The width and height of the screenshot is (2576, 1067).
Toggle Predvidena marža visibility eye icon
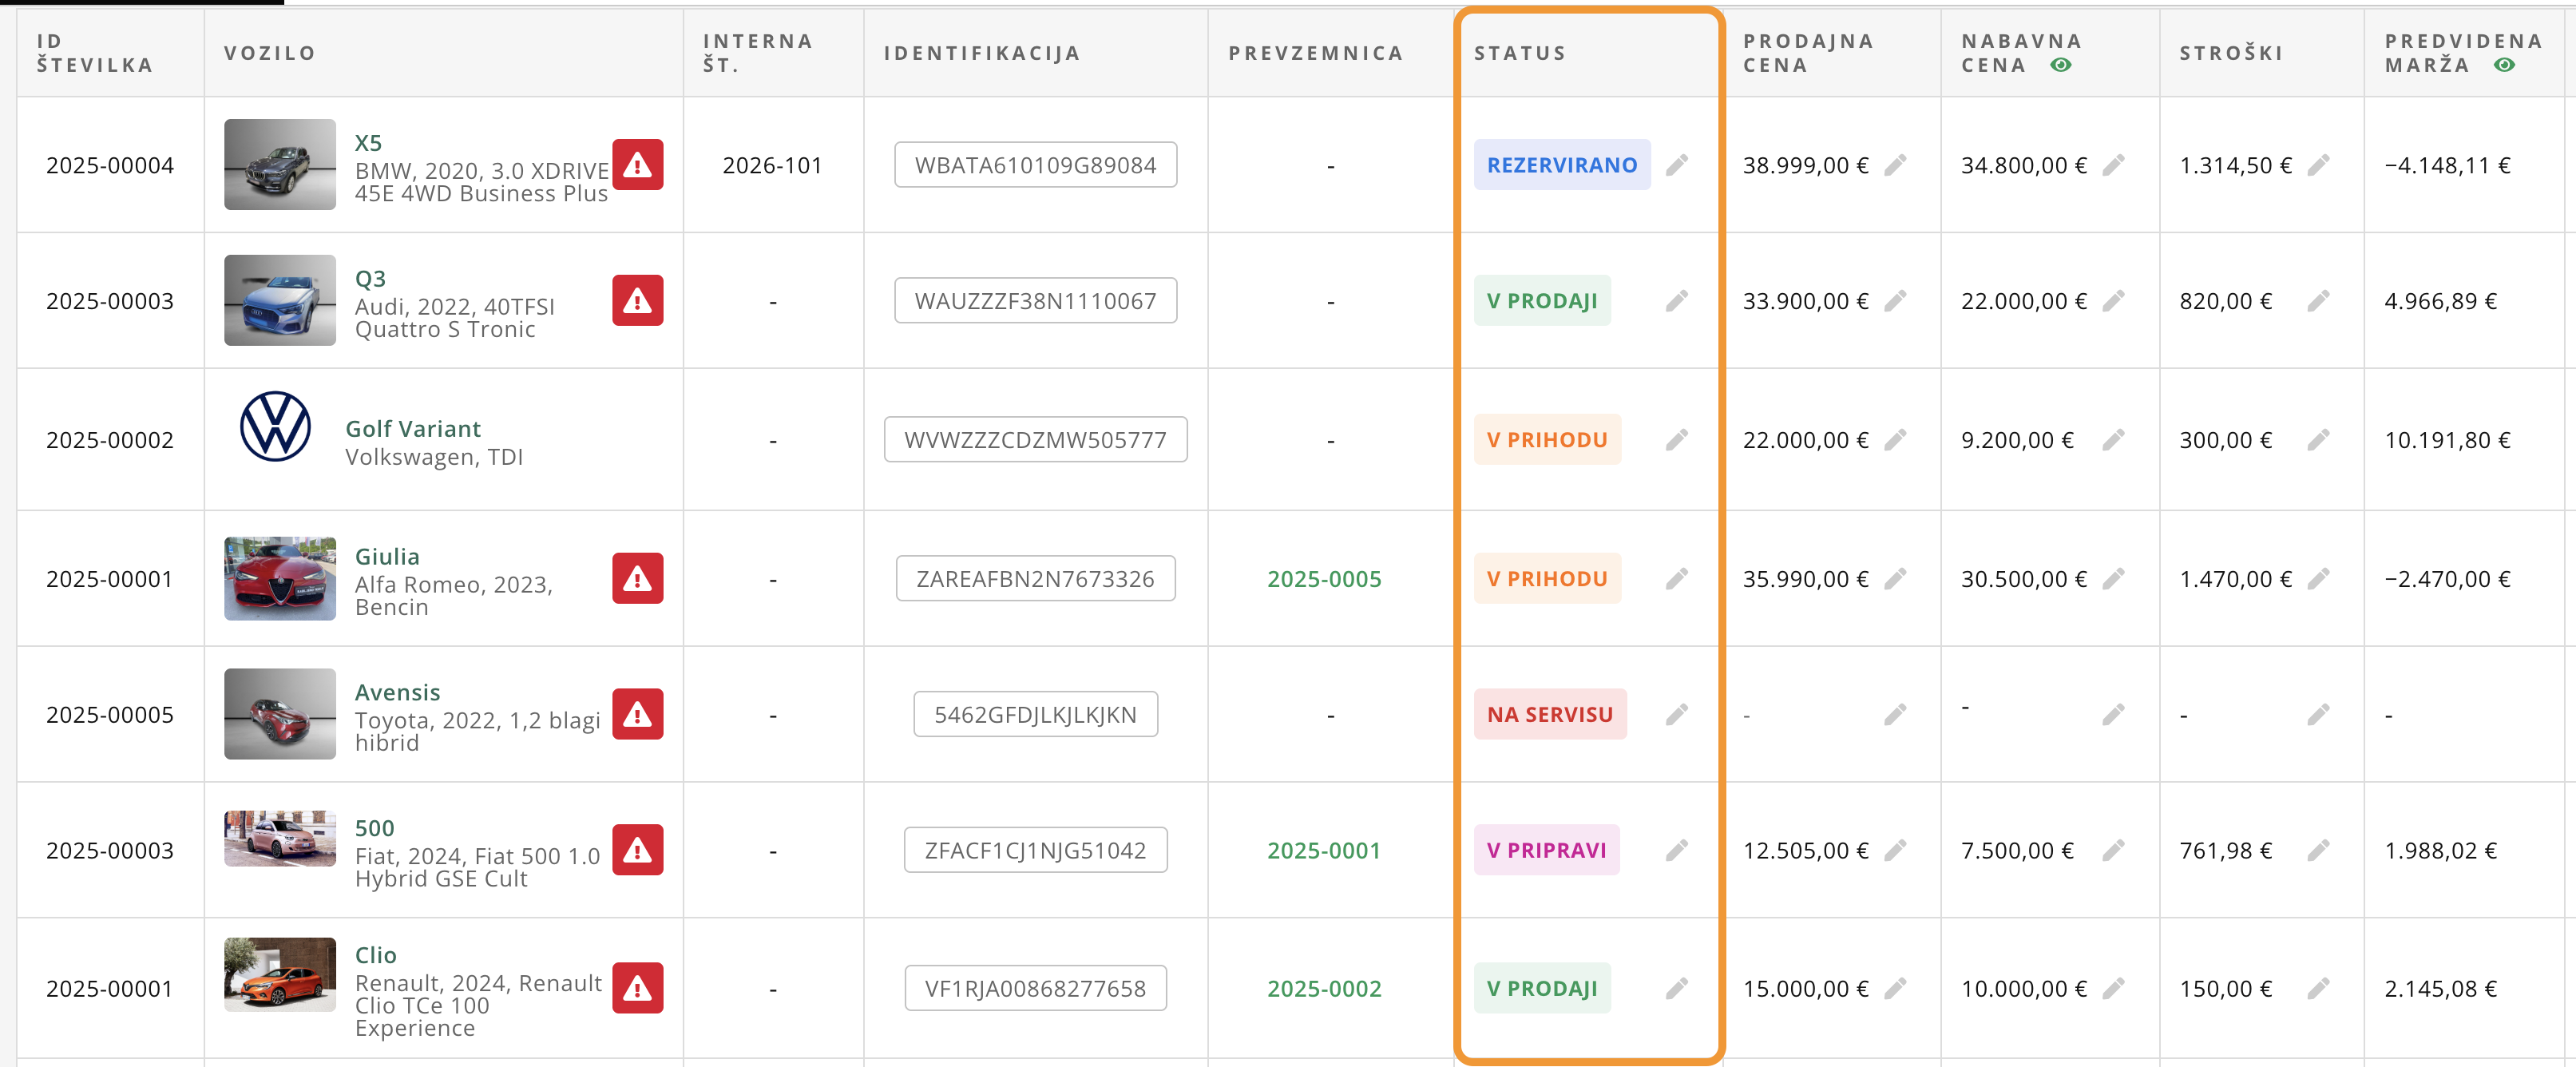point(2503,66)
